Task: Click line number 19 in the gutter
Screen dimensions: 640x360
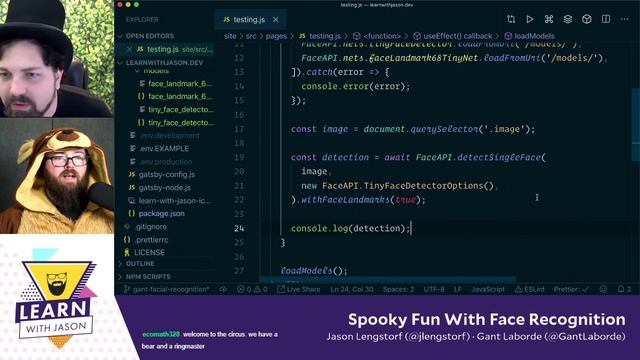Action: [239, 158]
